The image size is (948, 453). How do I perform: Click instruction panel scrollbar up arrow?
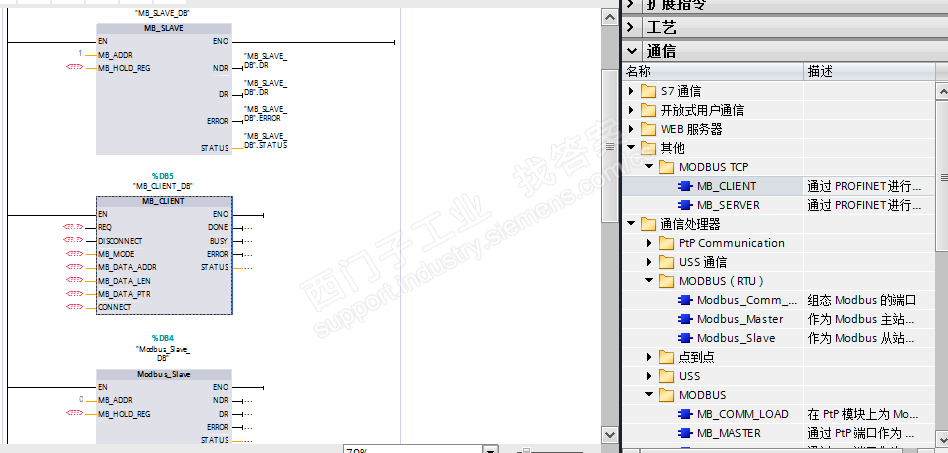(942, 91)
